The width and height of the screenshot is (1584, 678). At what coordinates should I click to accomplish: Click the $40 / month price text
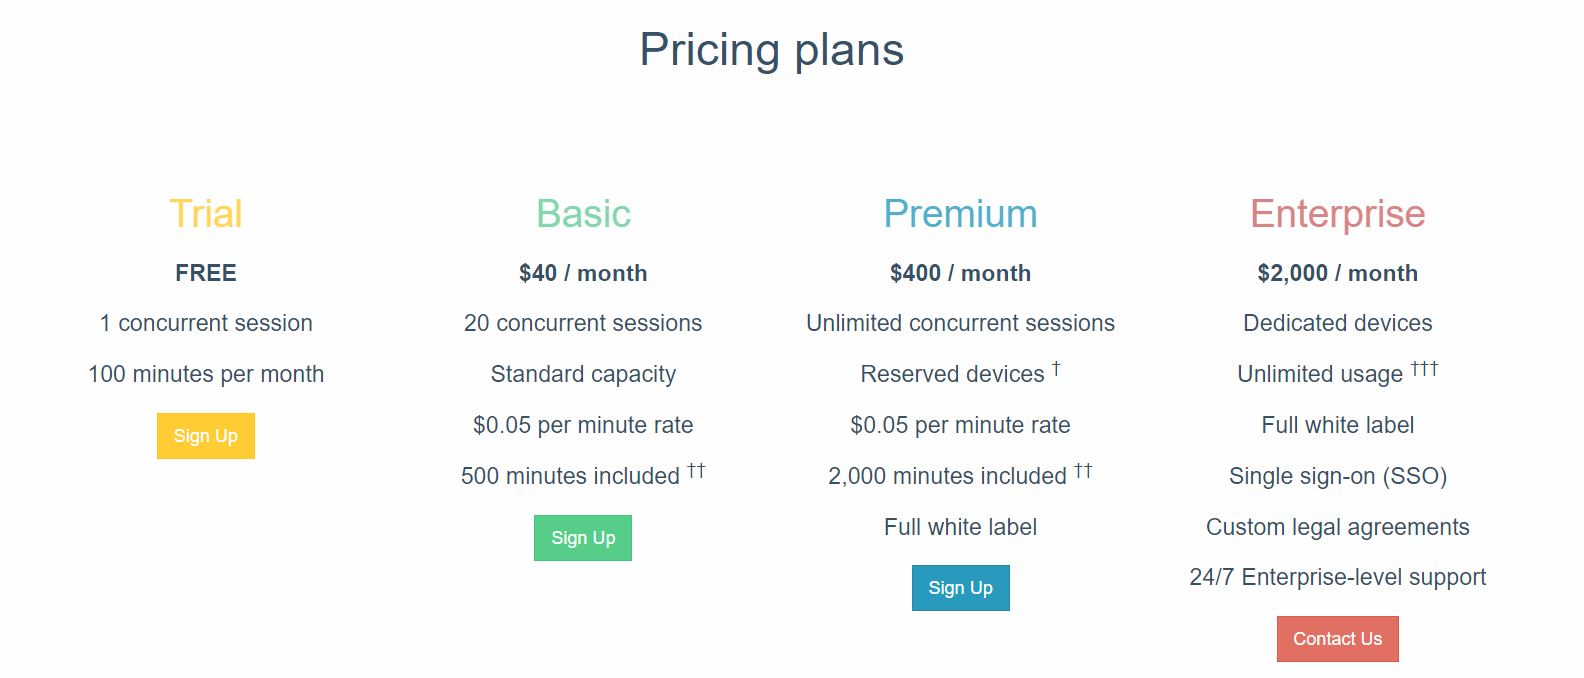coord(583,273)
